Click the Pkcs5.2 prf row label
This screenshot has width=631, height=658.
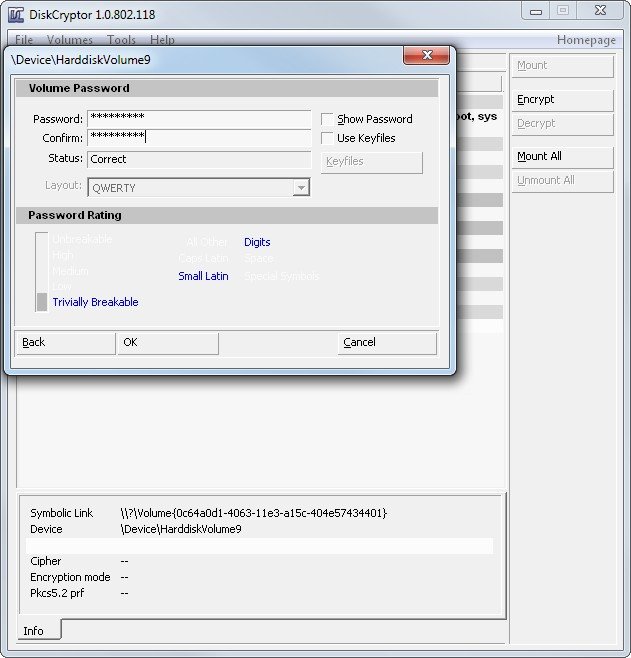click(57, 593)
